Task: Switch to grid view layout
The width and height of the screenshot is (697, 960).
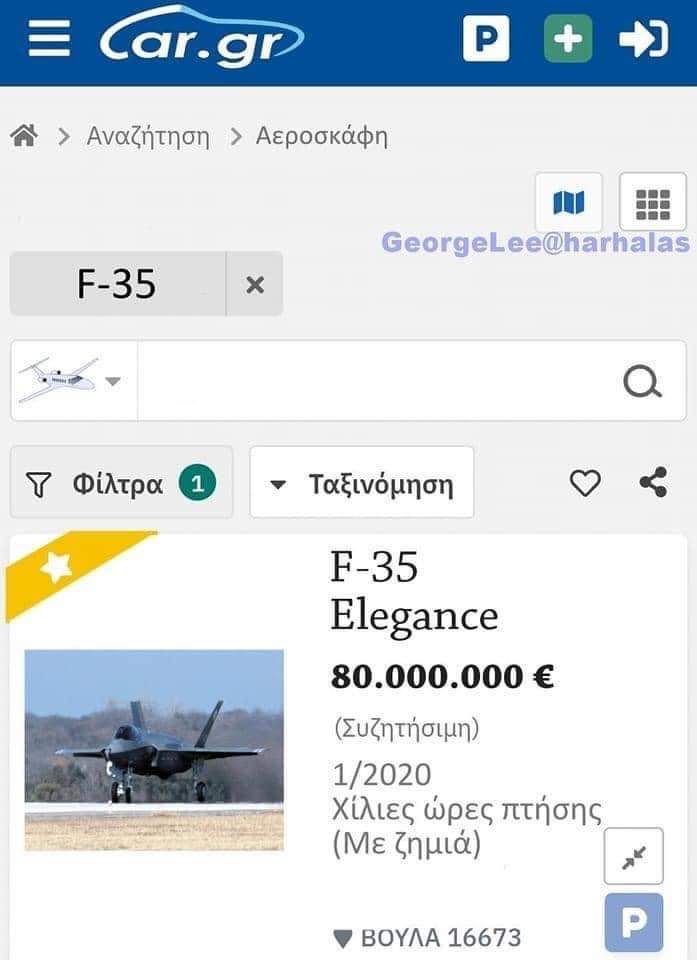Action: (x=653, y=203)
